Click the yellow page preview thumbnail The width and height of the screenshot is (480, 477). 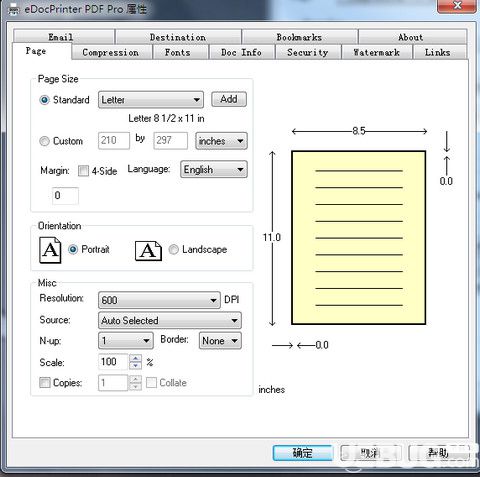pos(359,238)
